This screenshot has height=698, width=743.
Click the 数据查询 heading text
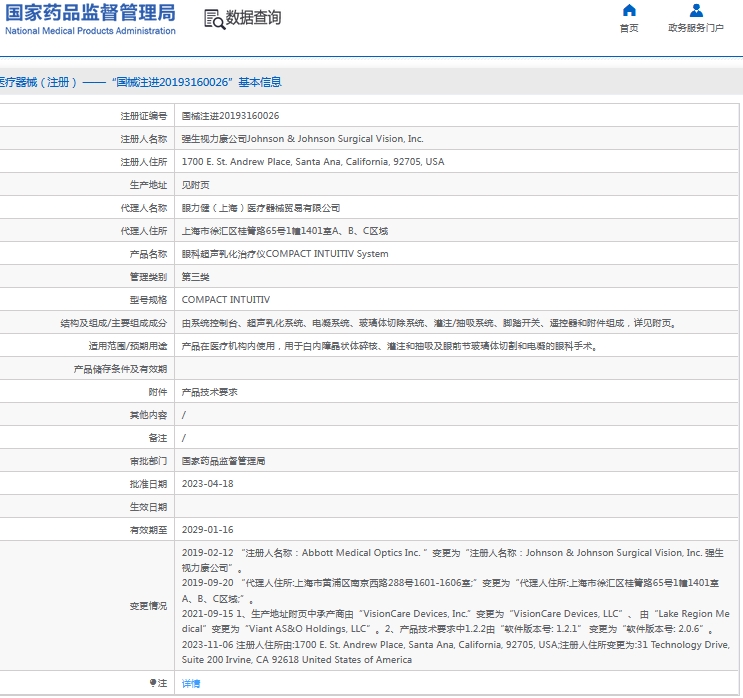point(254,18)
